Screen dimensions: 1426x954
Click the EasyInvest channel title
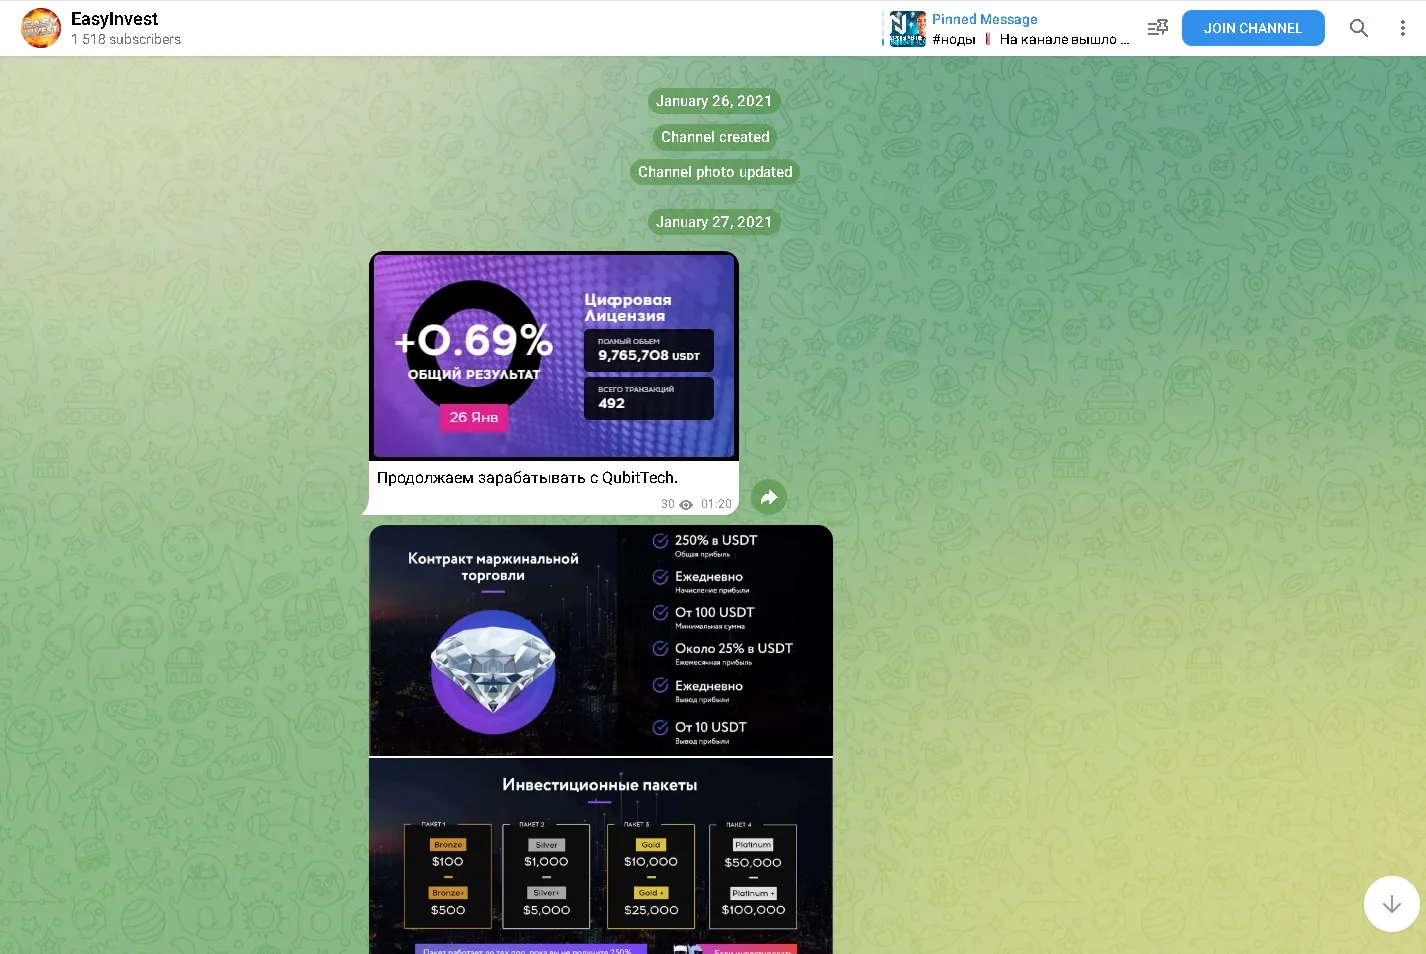pos(114,19)
